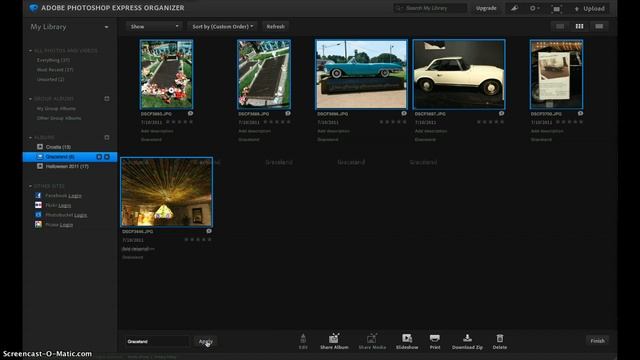Click the Facebook icon under Other Sites
This screenshot has width=640, height=360.
coord(38,196)
